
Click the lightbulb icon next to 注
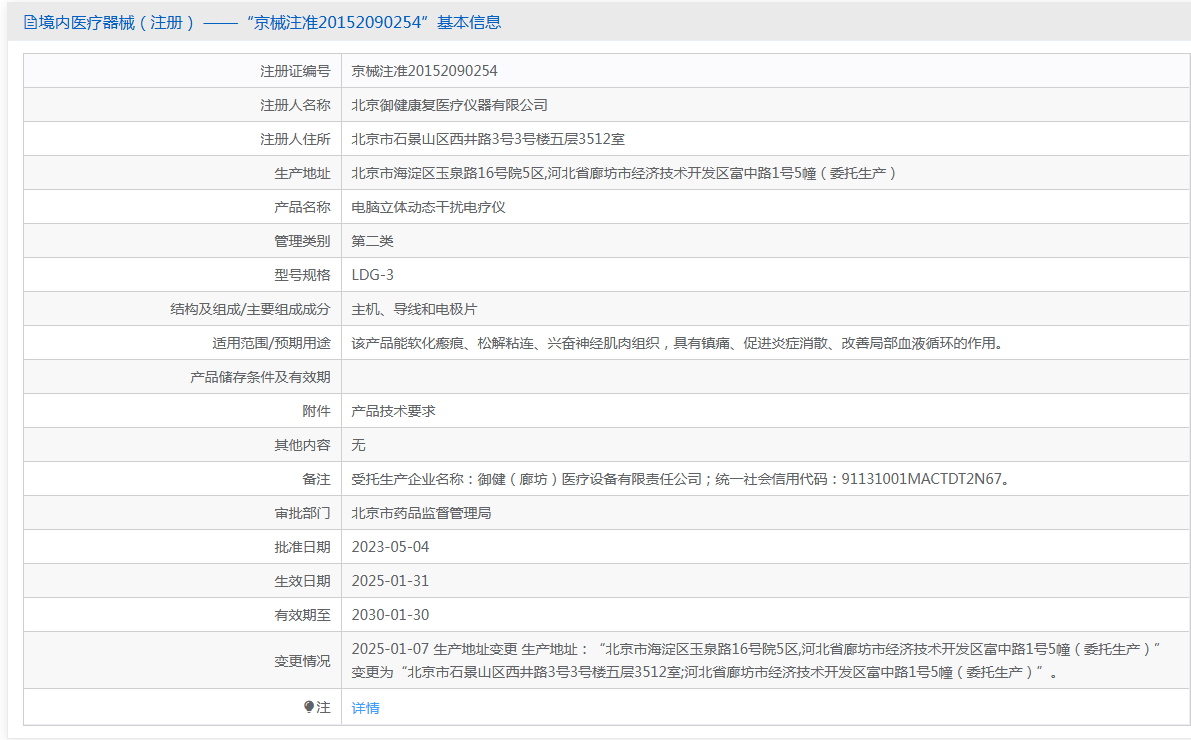[309, 707]
